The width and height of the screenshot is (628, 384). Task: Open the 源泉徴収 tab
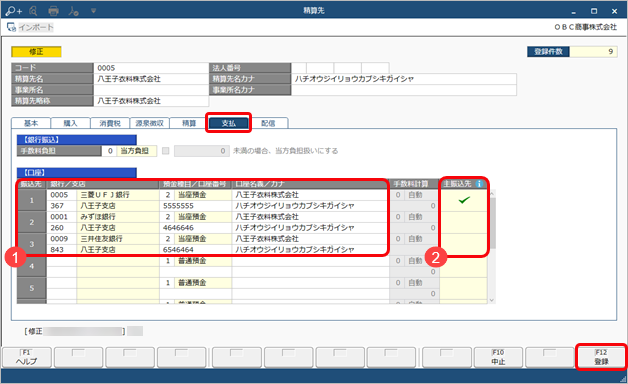149,123
